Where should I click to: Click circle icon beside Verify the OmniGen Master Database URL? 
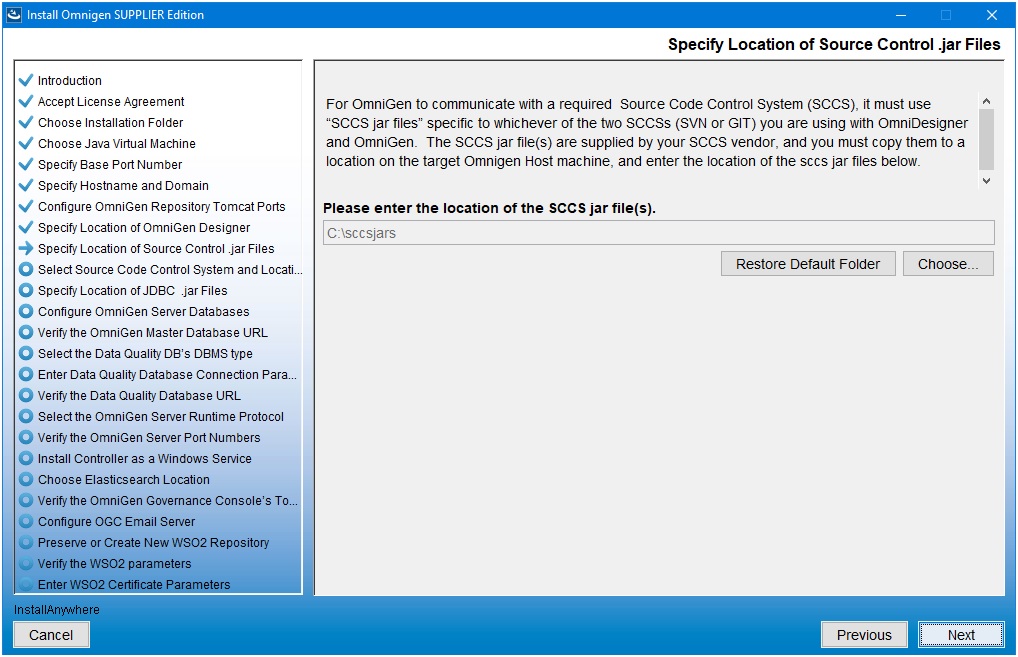coord(26,332)
